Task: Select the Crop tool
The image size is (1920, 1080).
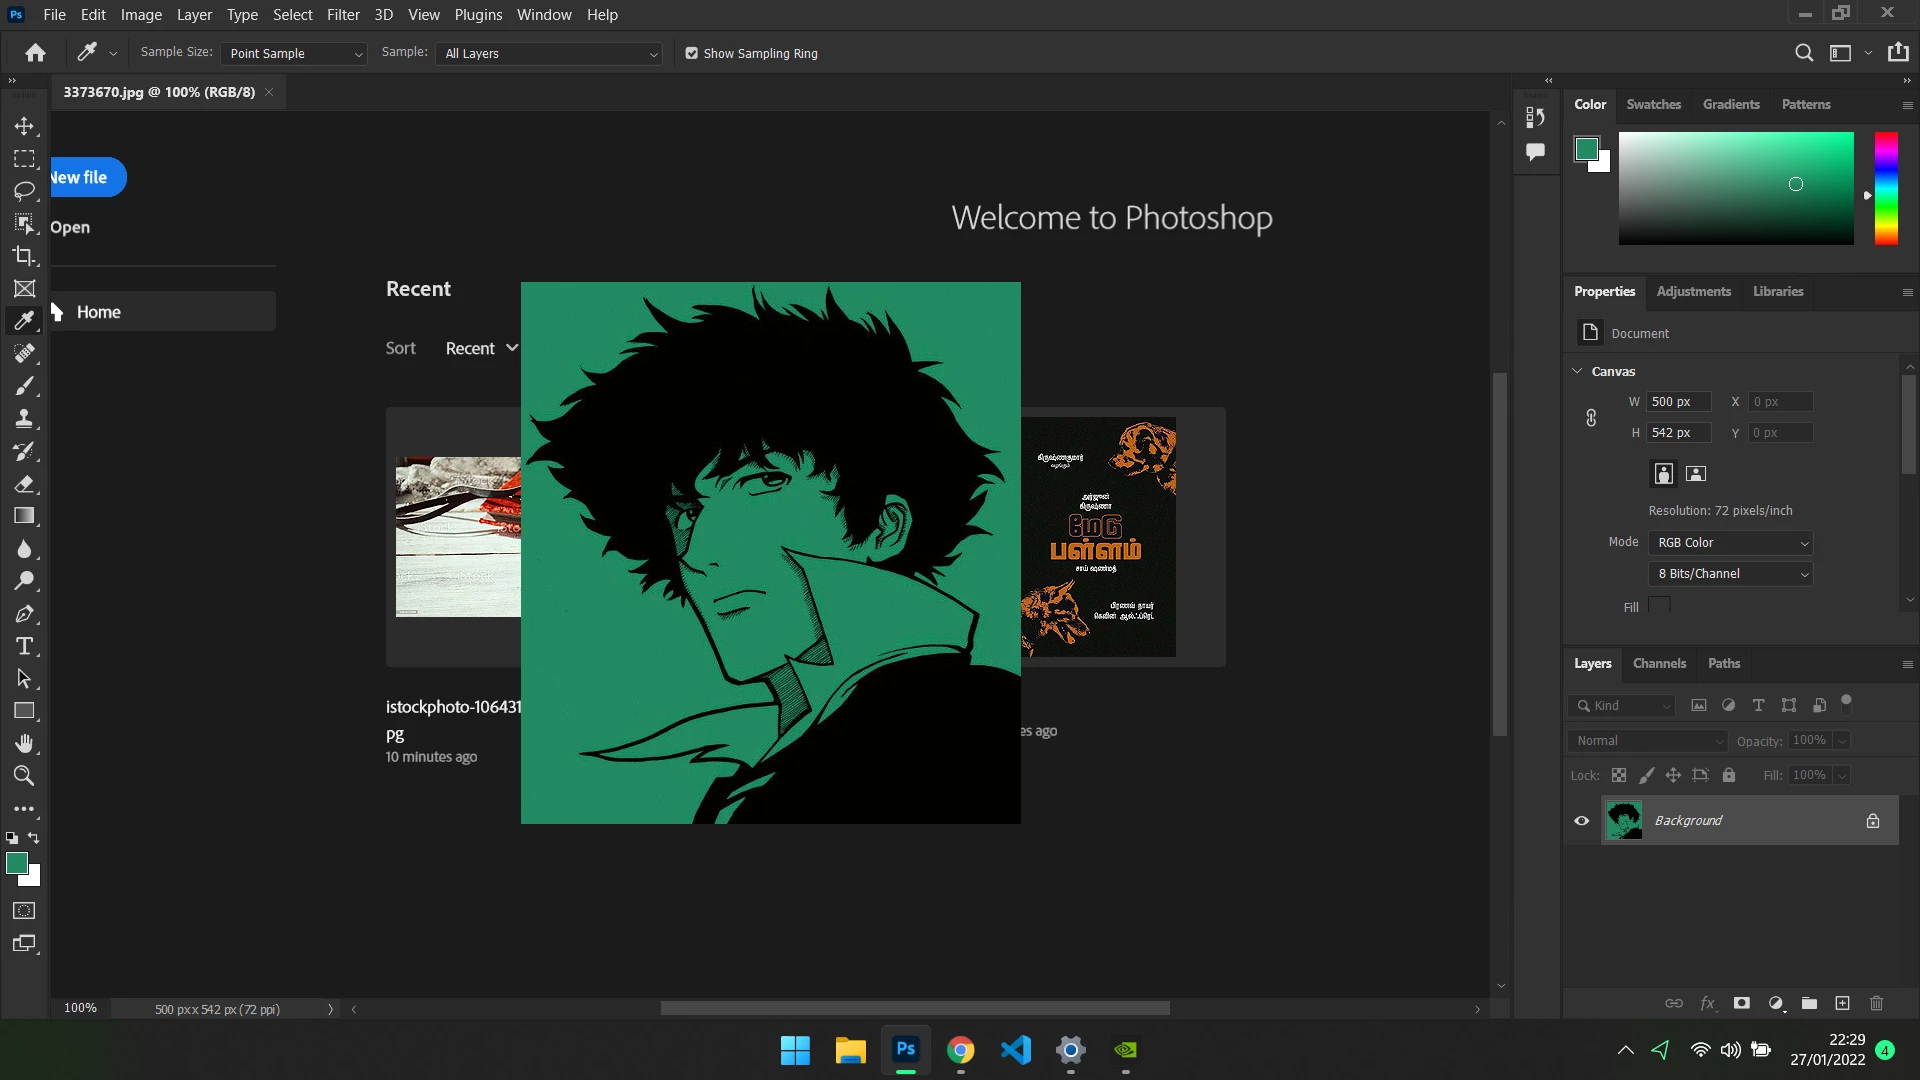Action: click(24, 256)
